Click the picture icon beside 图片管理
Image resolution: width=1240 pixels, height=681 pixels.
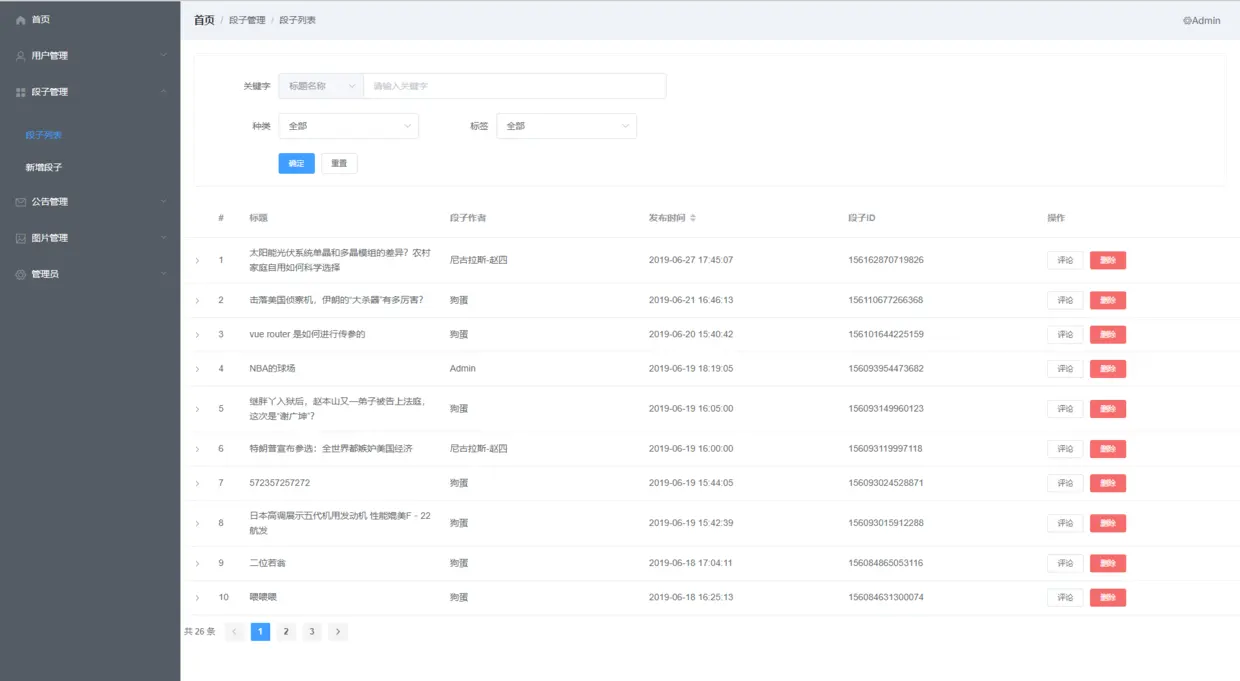click(x=21, y=238)
